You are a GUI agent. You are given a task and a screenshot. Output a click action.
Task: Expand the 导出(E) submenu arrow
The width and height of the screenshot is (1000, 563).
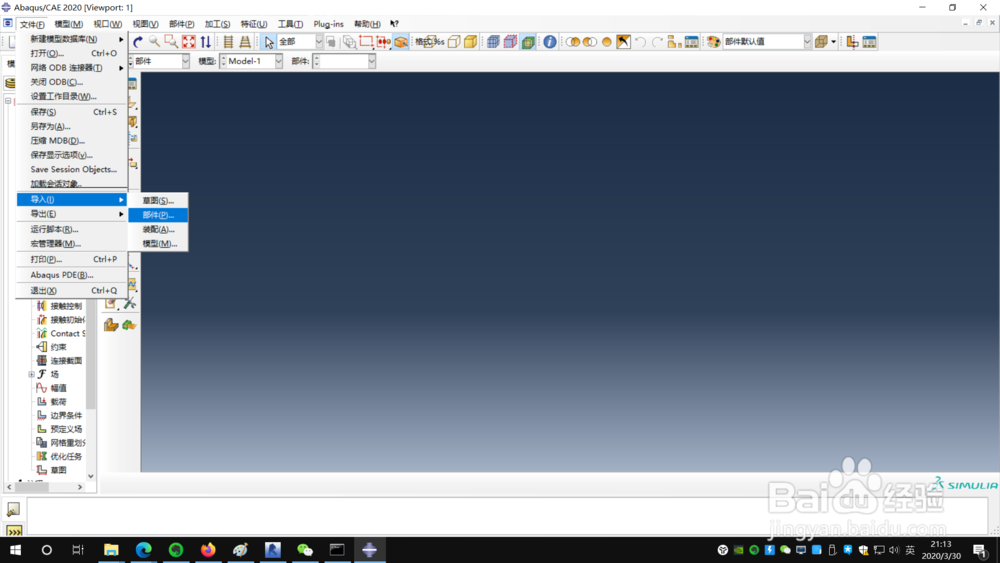(121, 214)
